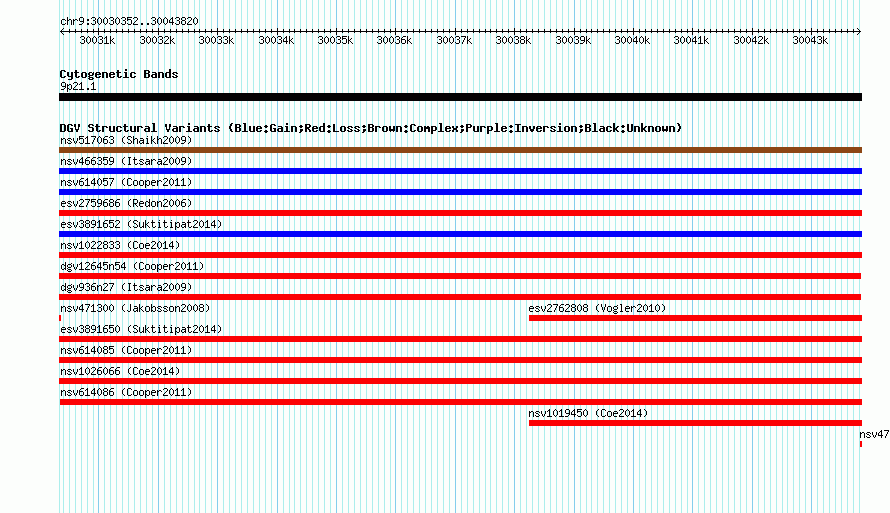
Task: Open dgv12645n54 (Cooper2011) variant label
Action: tap(132, 266)
